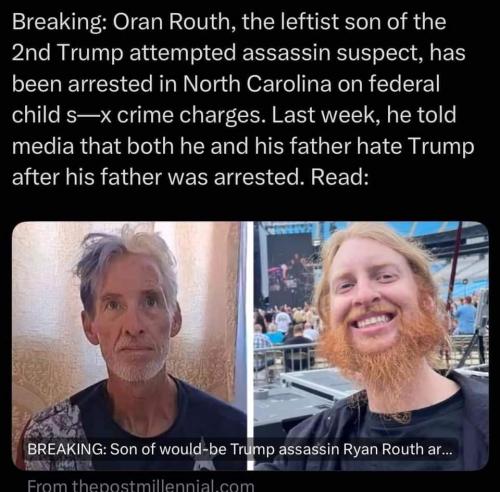Click the "Last week, he told" phrase
Viewport: 500px width, 492px height.
click(364, 115)
